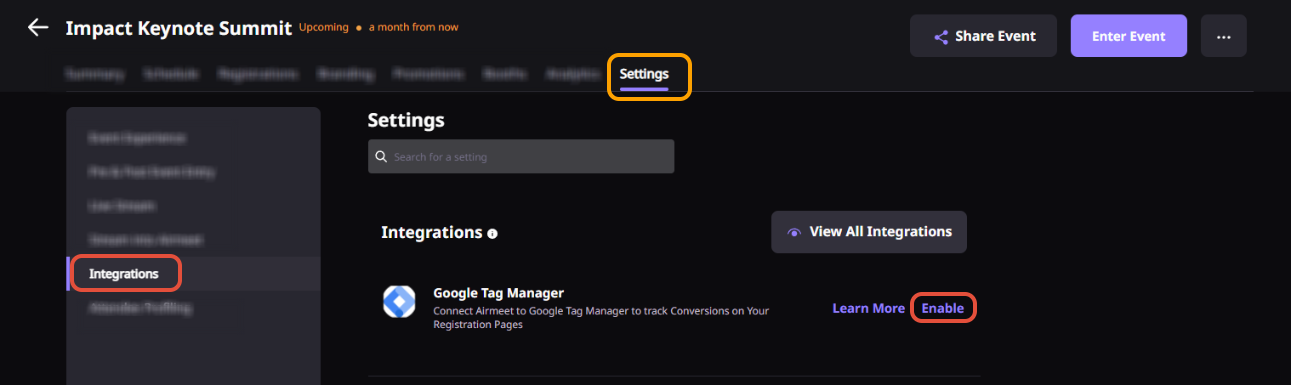The width and height of the screenshot is (1291, 385).
Task: Click the Enter Event button
Action: [1128, 36]
